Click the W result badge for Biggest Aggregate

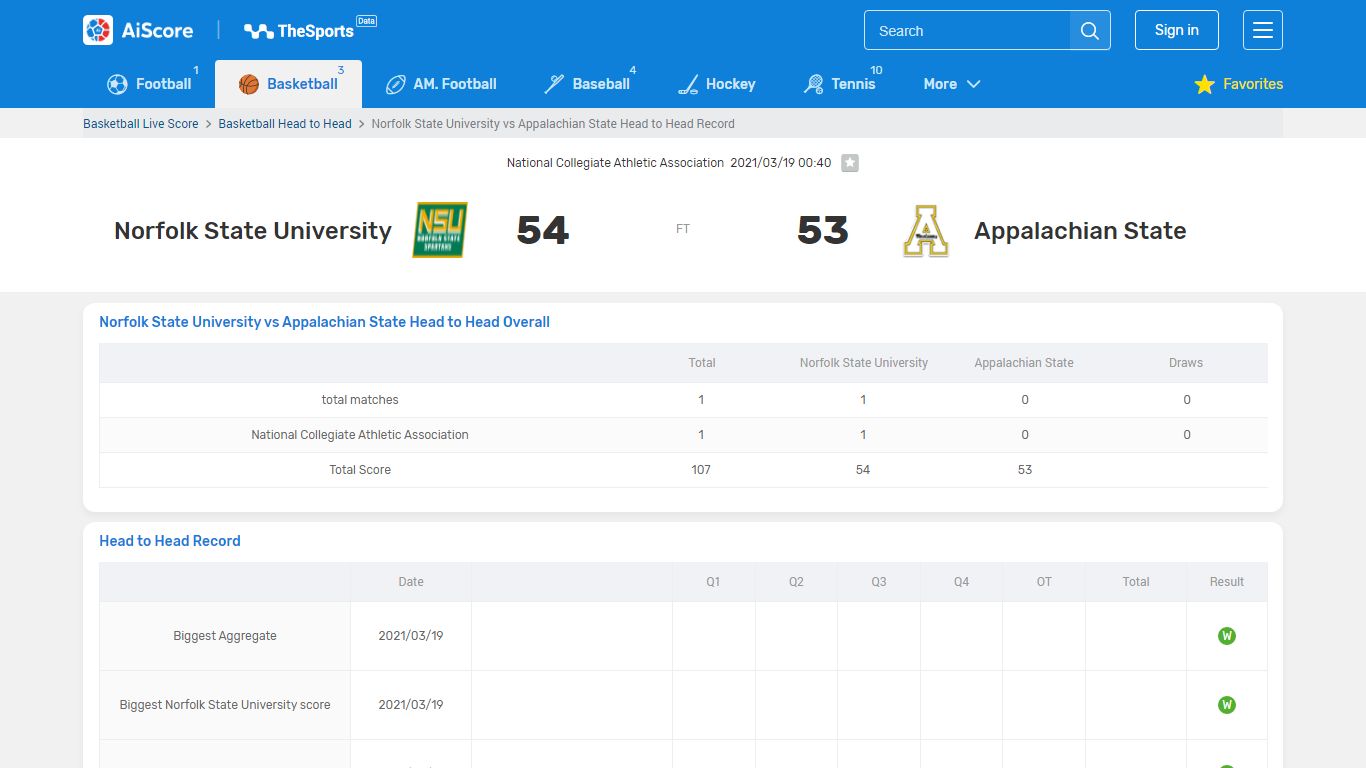(1227, 636)
